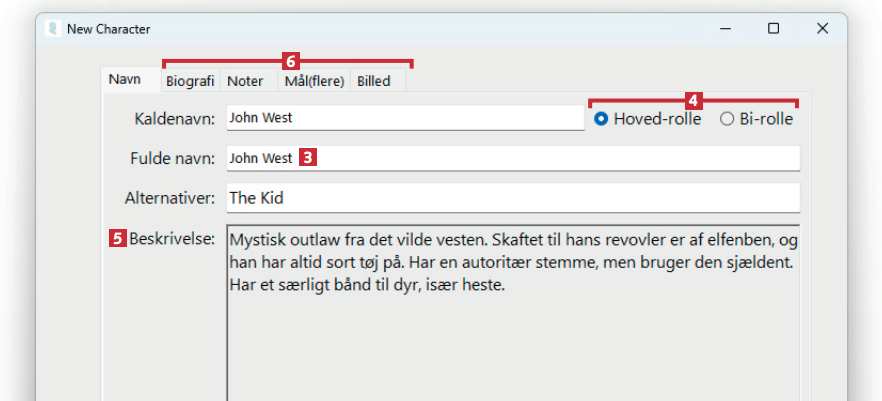Minimize the New Character window
The height and width of the screenshot is (401, 882).
tap(725, 29)
